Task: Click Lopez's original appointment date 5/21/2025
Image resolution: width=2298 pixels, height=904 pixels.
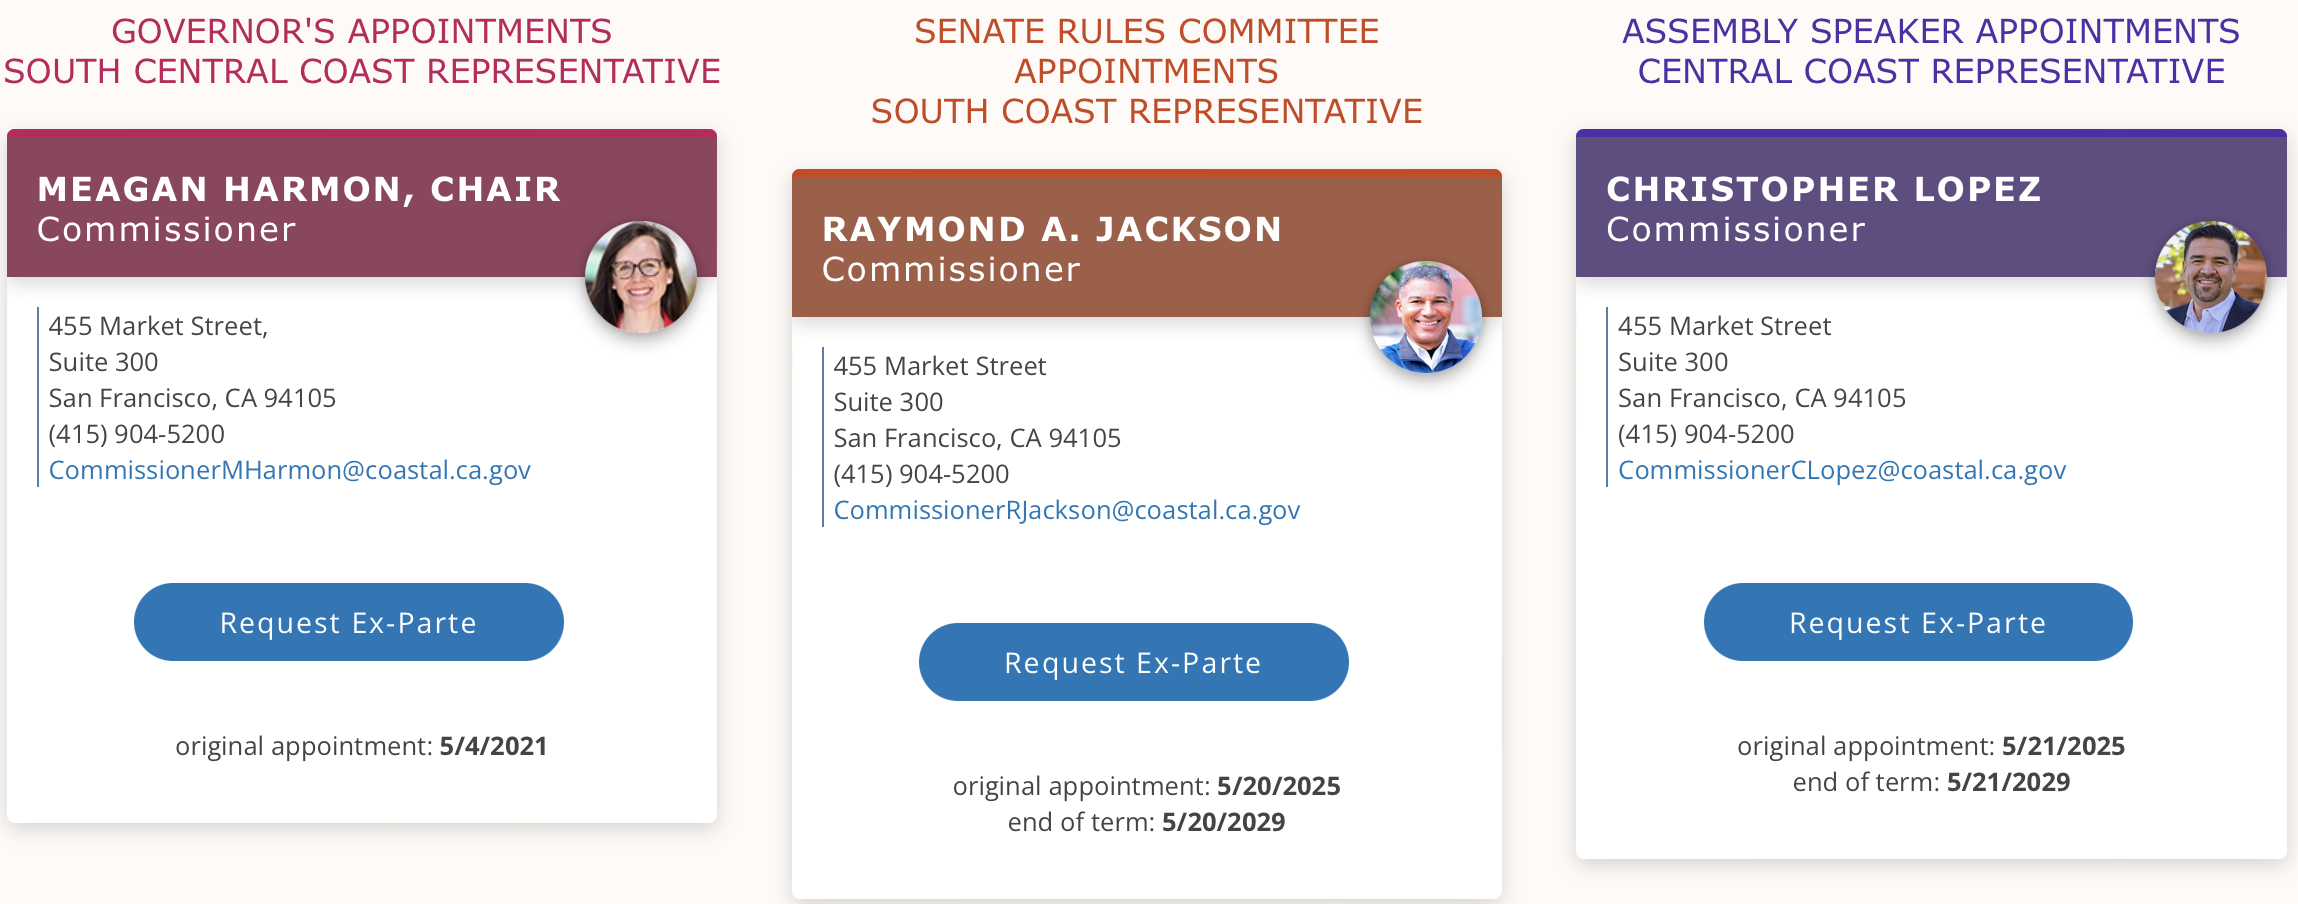Action: tap(2062, 746)
